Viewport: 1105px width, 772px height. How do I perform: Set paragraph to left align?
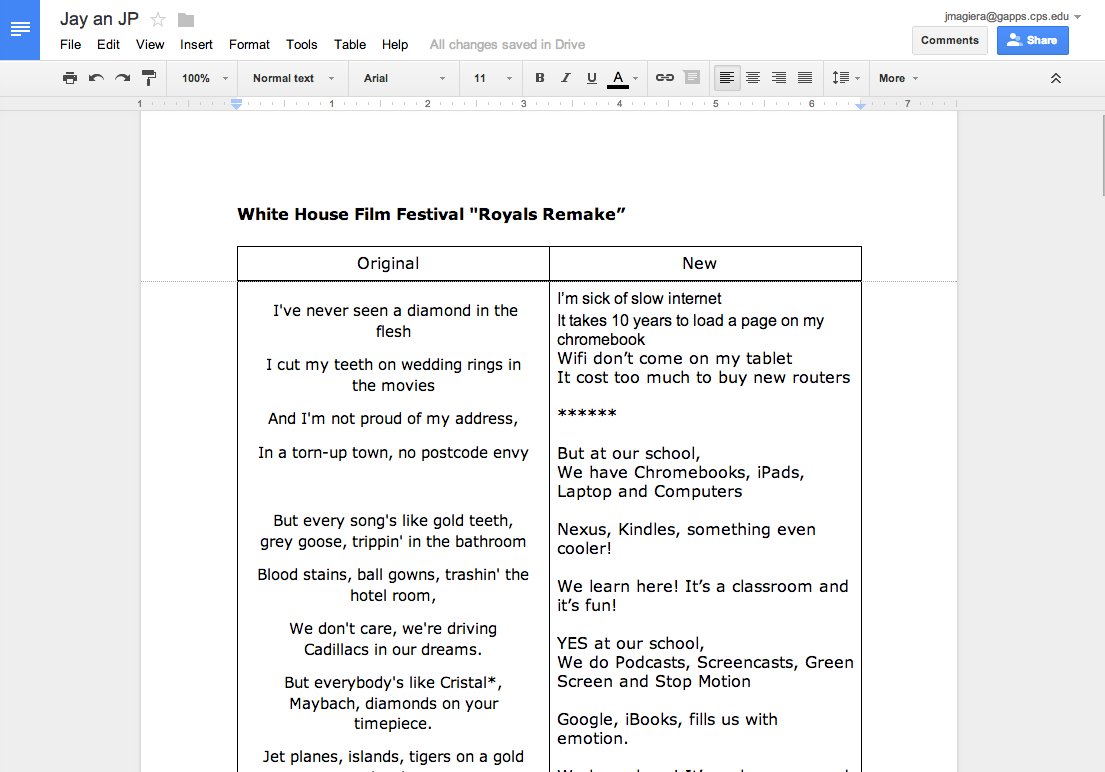(x=727, y=78)
